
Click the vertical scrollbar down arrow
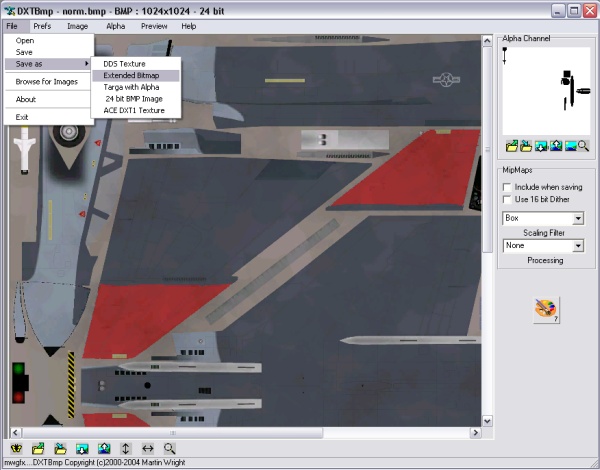pos(488,421)
